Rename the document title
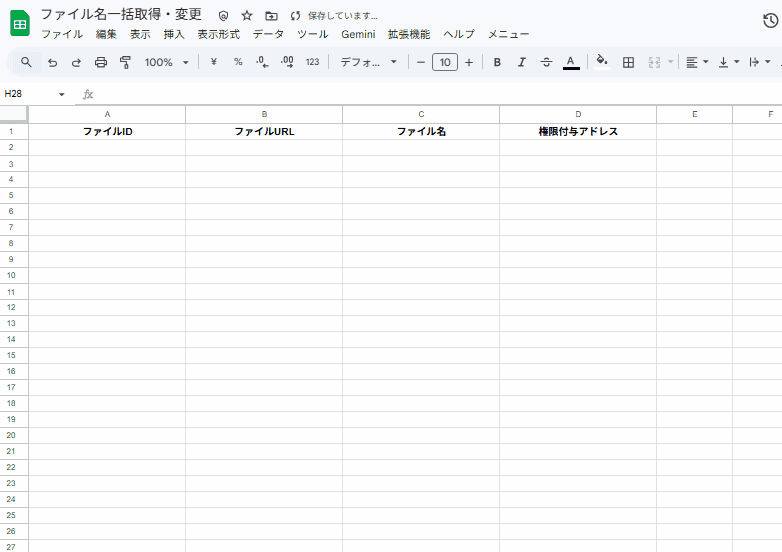The image size is (782, 552). coord(121,14)
